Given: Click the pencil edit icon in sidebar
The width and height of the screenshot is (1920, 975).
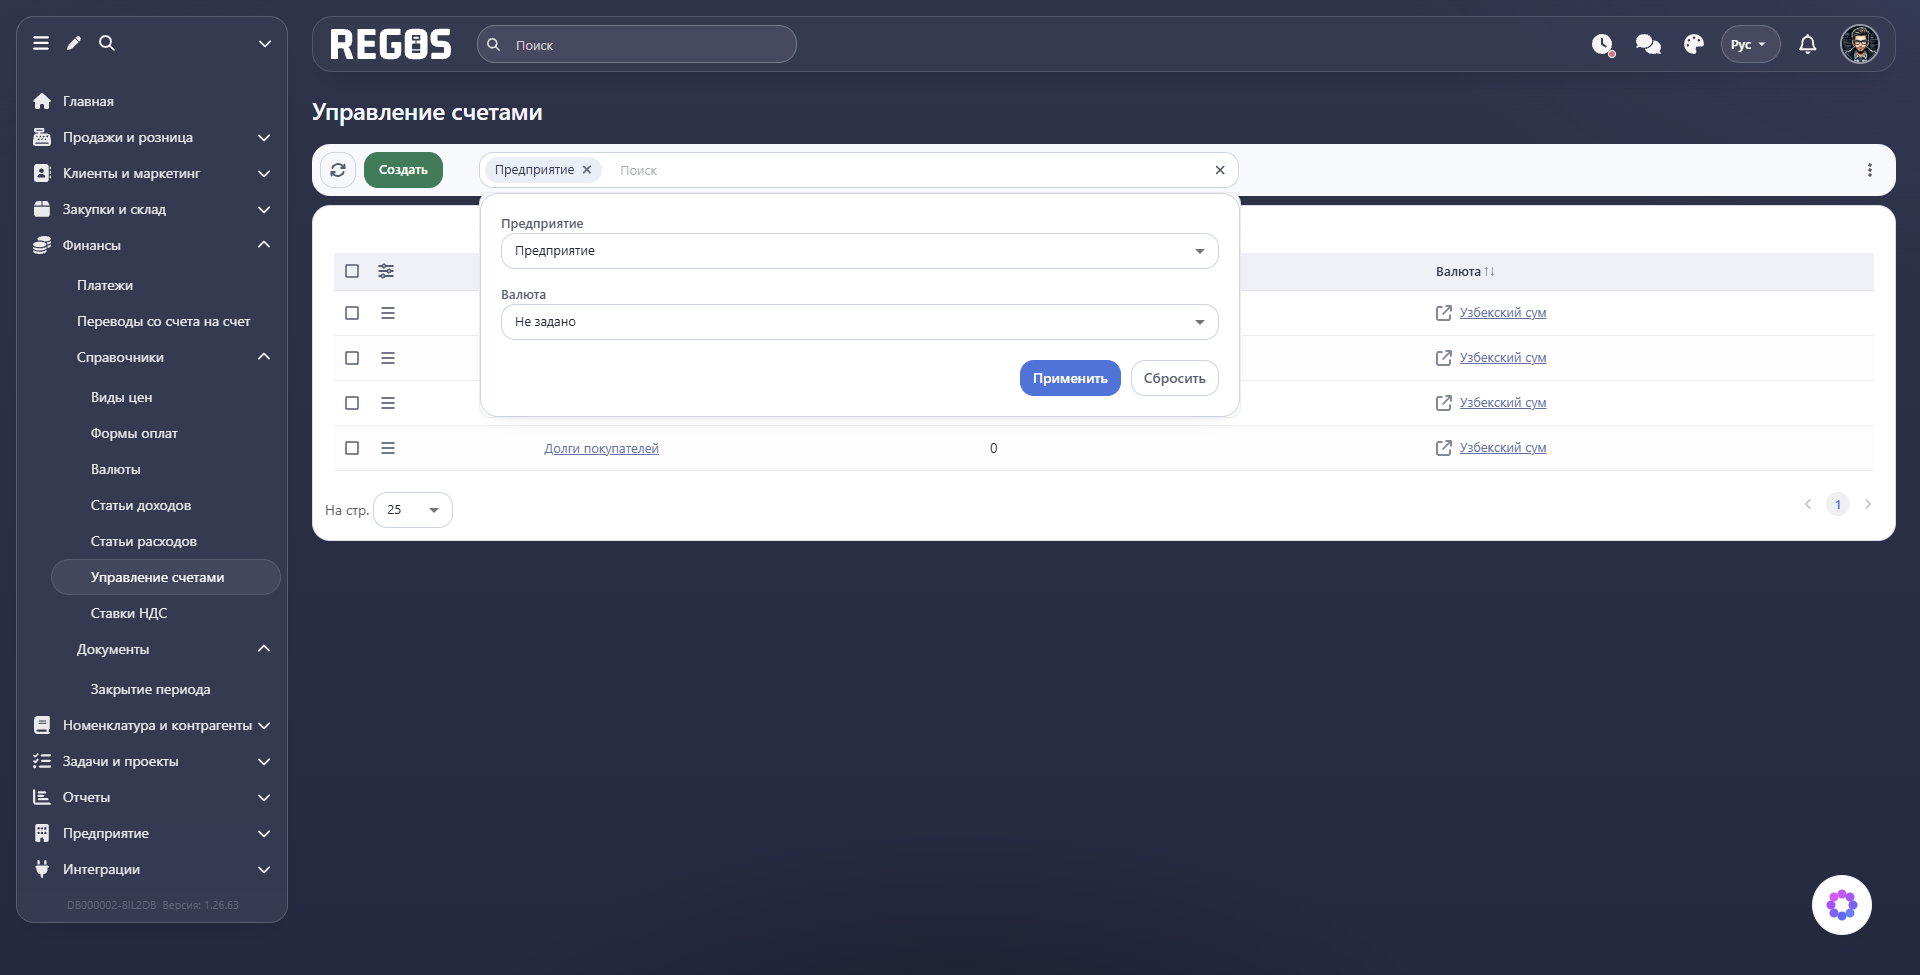Looking at the screenshot, I should (74, 43).
